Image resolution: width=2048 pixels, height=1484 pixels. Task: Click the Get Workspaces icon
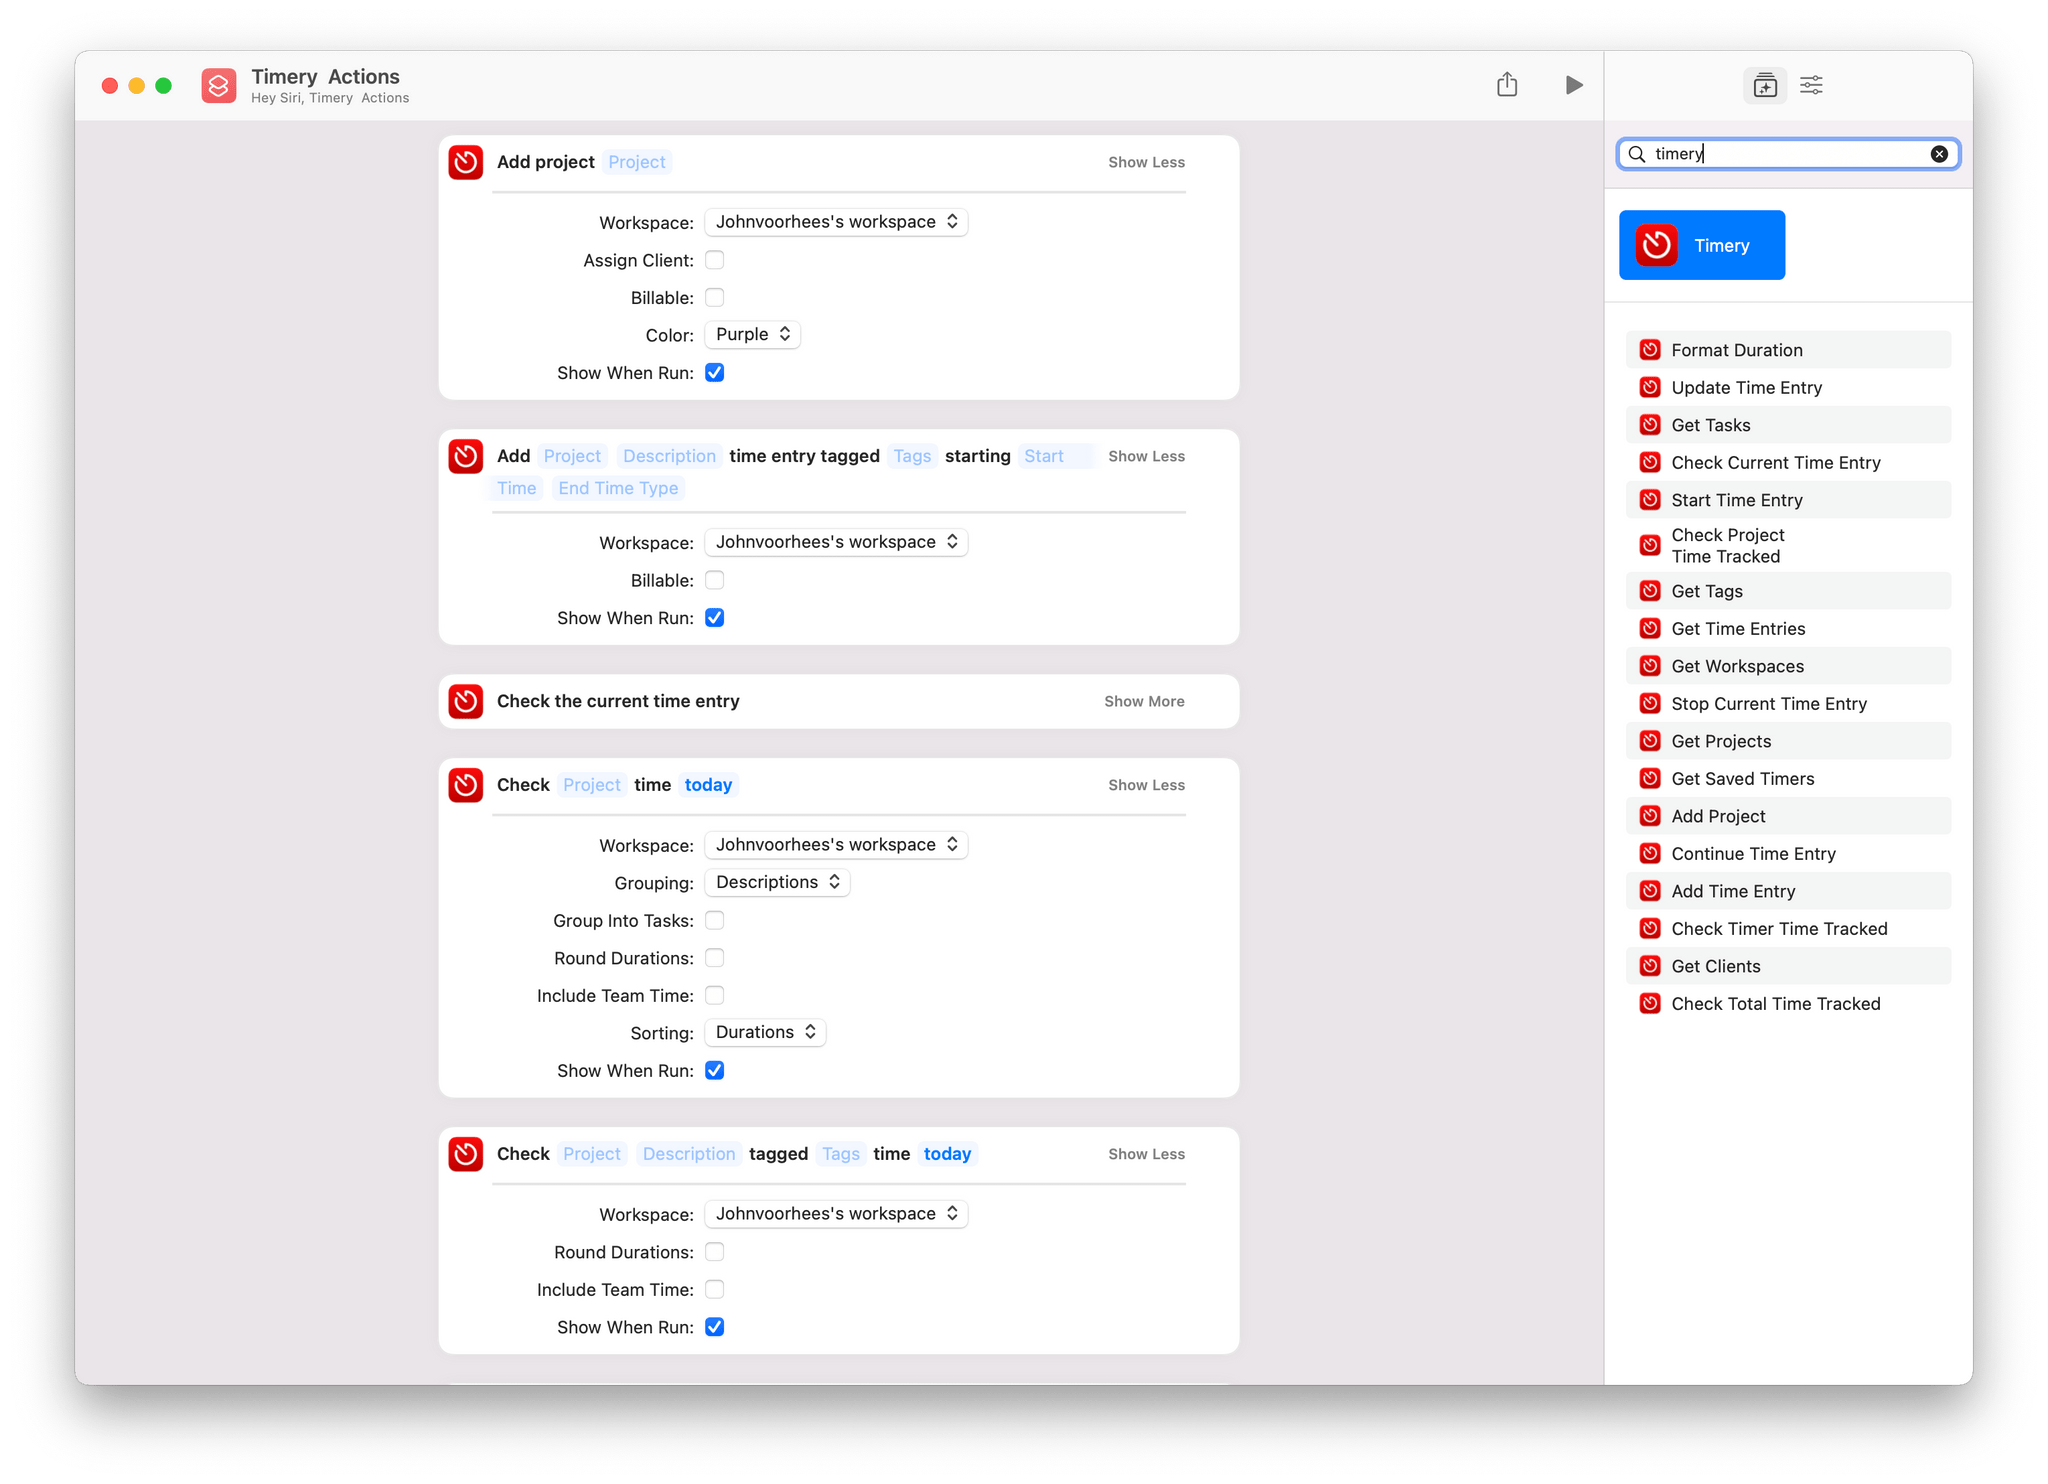coord(1650,666)
